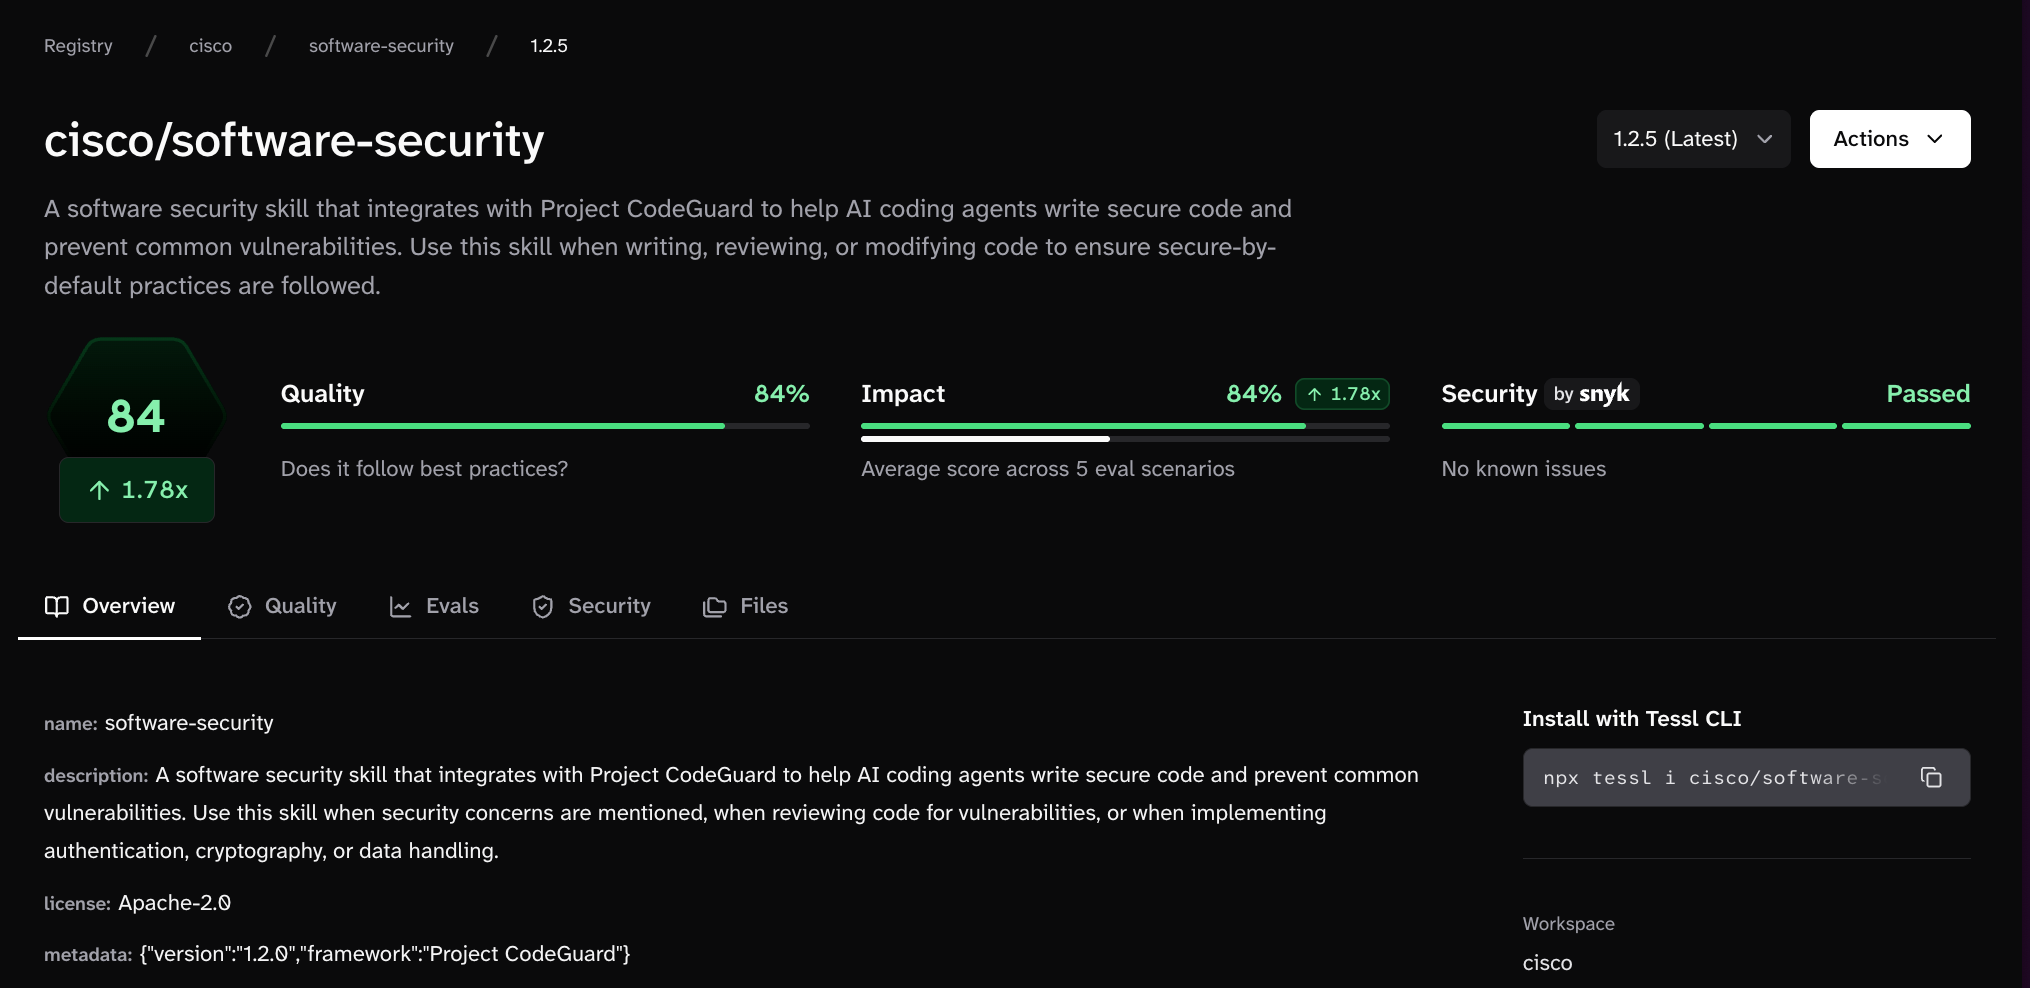The height and width of the screenshot is (988, 2030).
Task: Click the Quality 84% value
Action: pos(782,394)
